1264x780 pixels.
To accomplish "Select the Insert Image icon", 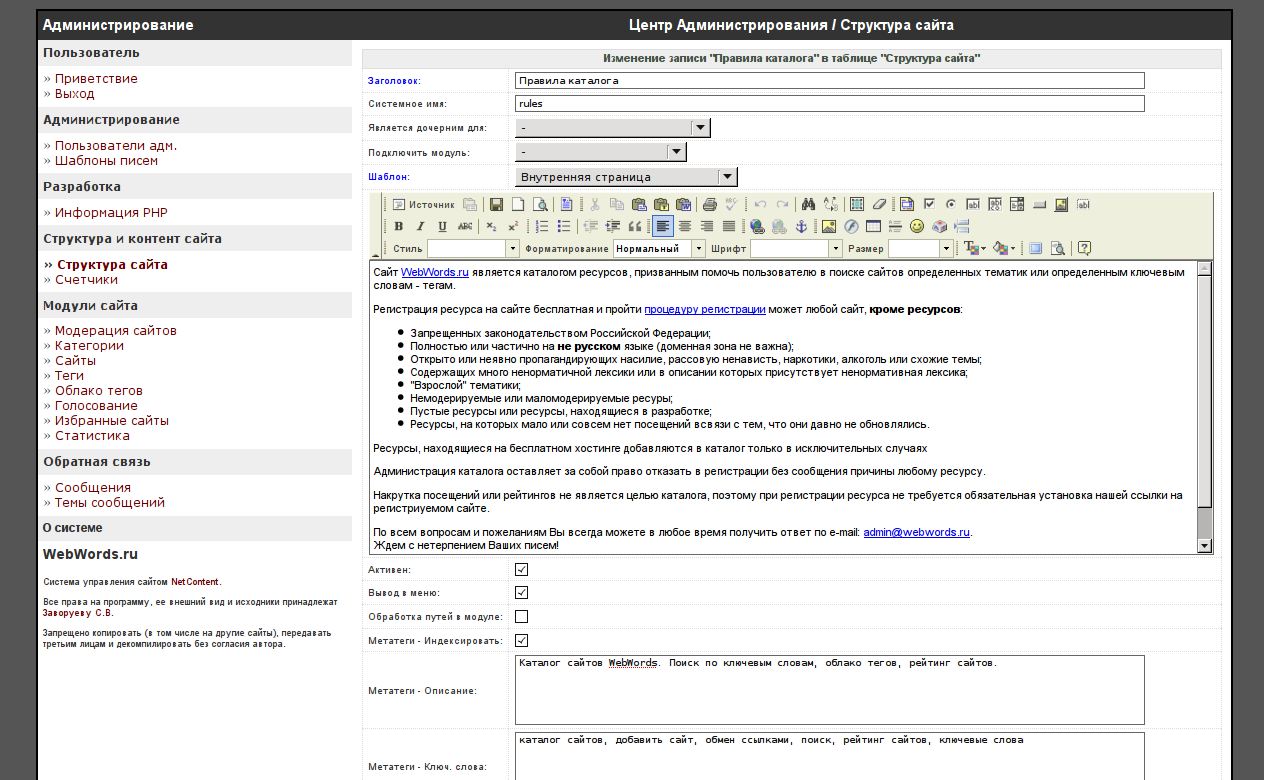I will [828, 226].
